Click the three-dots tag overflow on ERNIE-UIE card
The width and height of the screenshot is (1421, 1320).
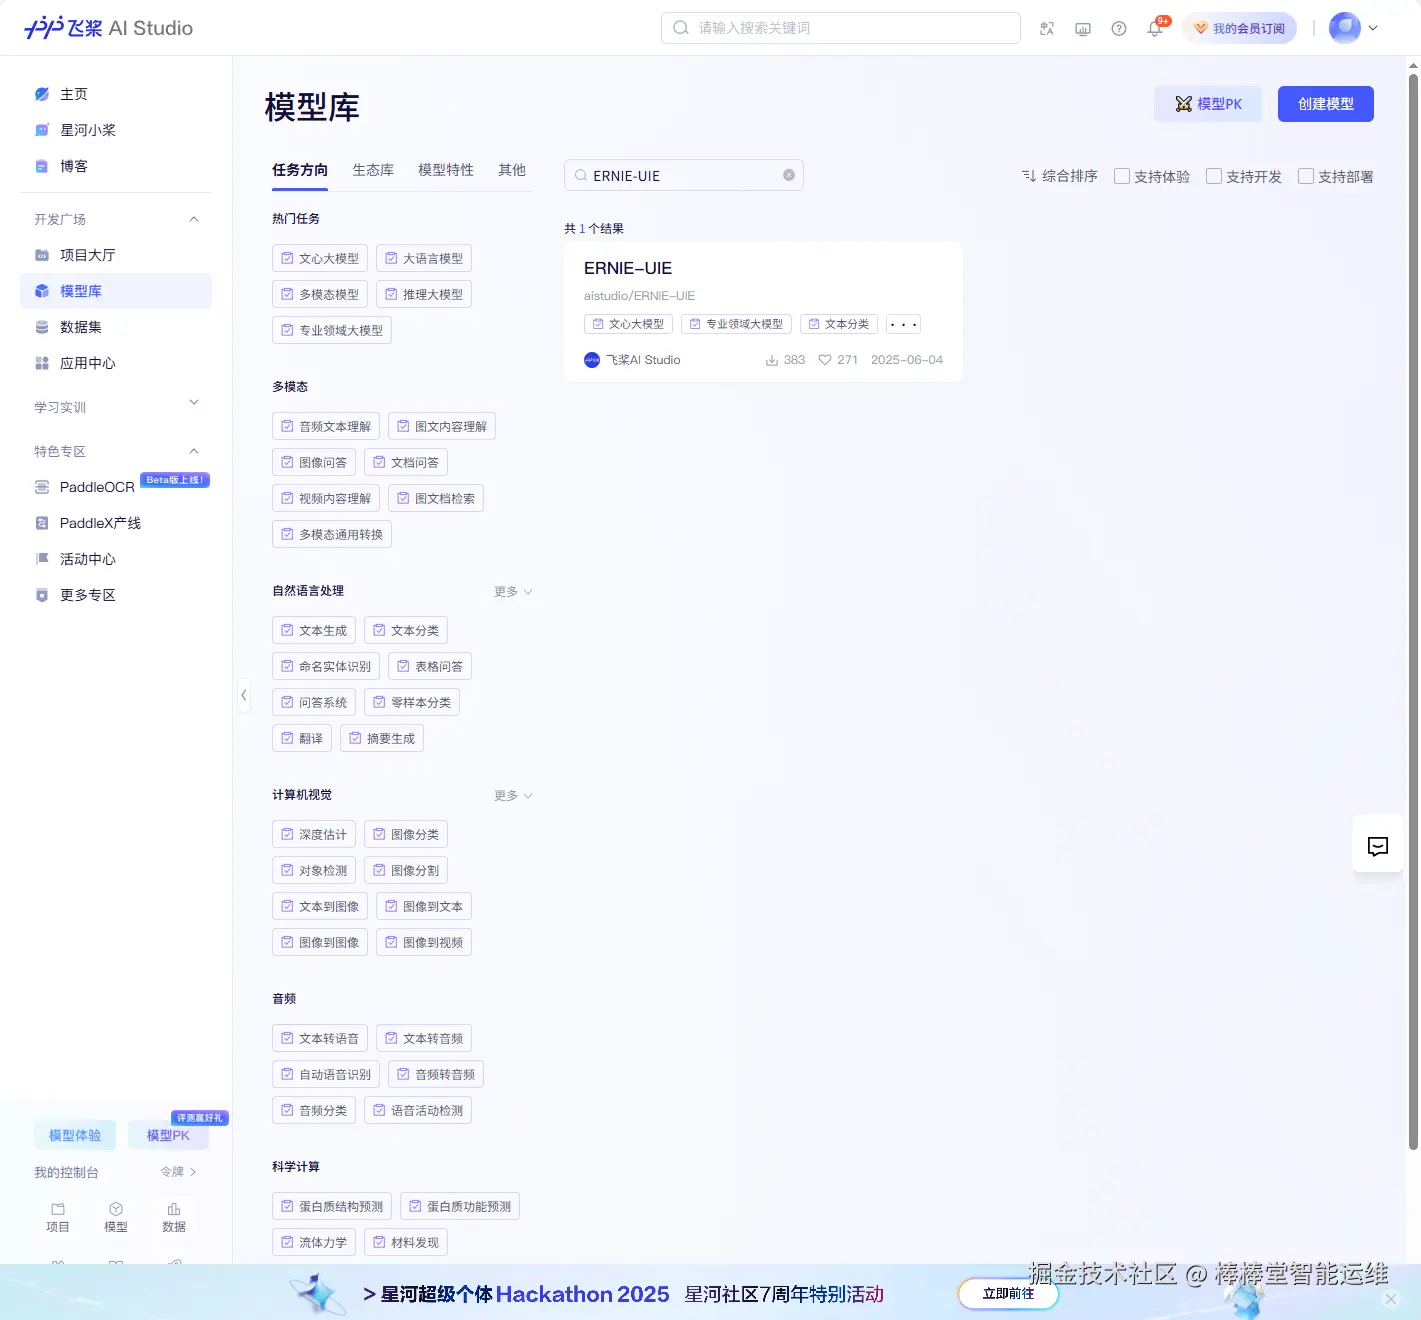(x=903, y=324)
